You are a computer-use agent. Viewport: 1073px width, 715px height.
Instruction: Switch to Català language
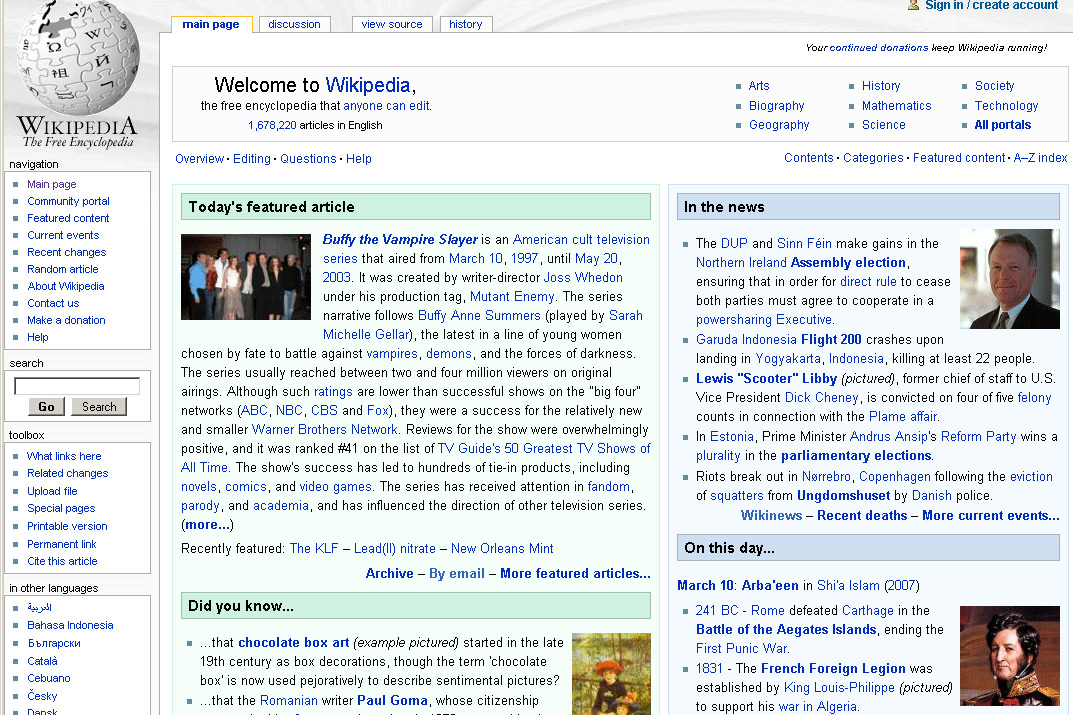click(x=42, y=661)
